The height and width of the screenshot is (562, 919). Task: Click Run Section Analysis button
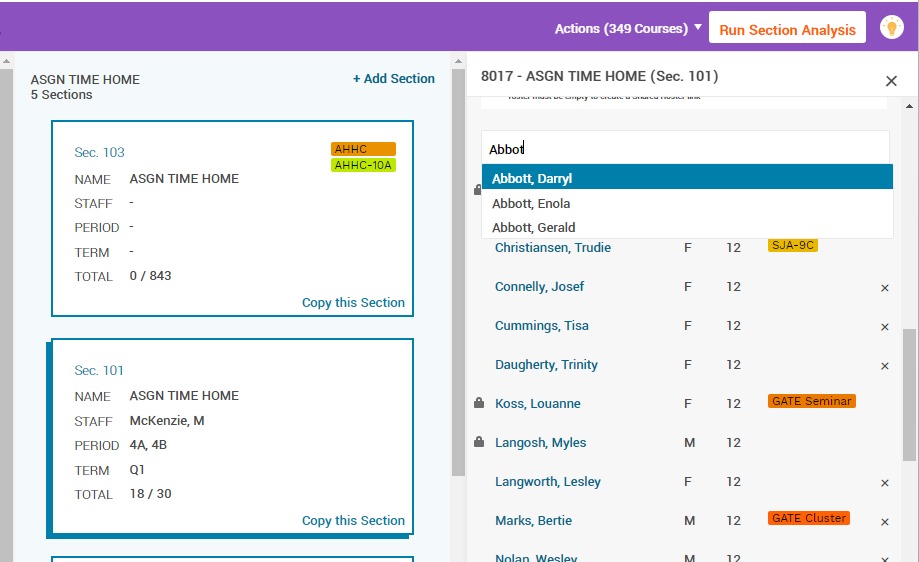(x=787, y=29)
